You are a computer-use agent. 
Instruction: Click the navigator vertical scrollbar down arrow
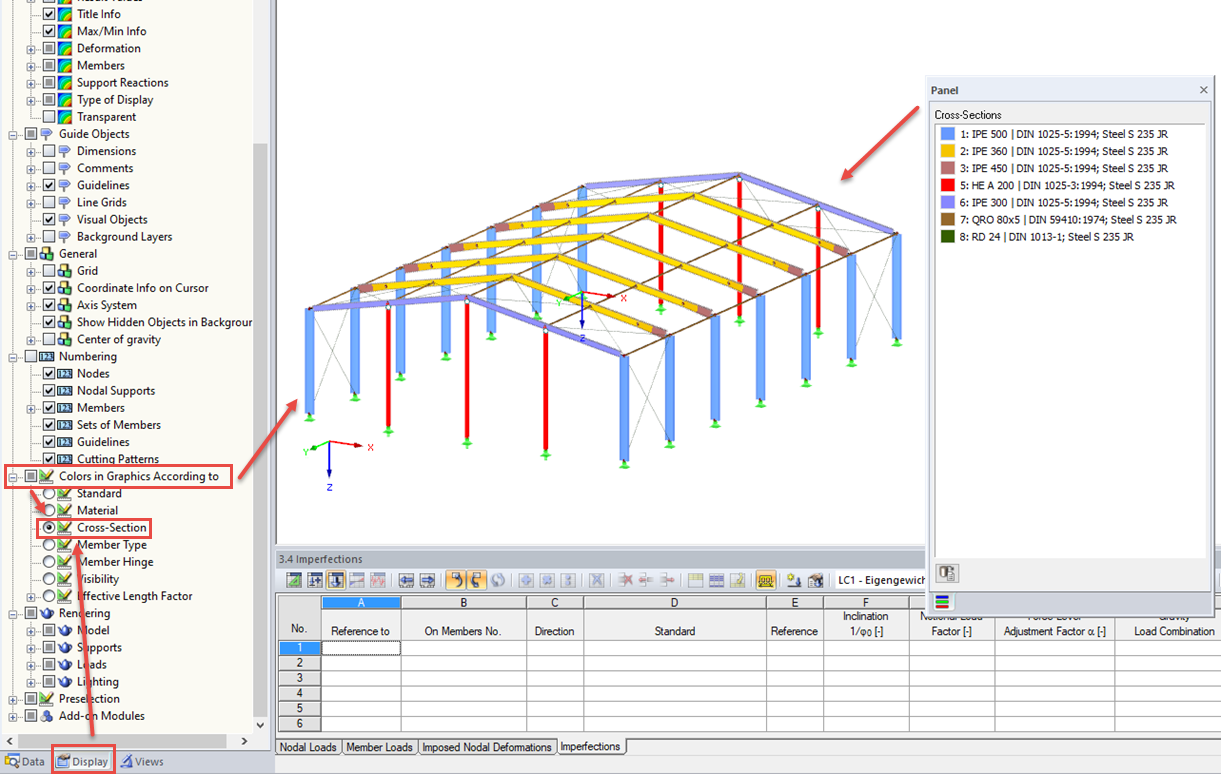(x=261, y=726)
